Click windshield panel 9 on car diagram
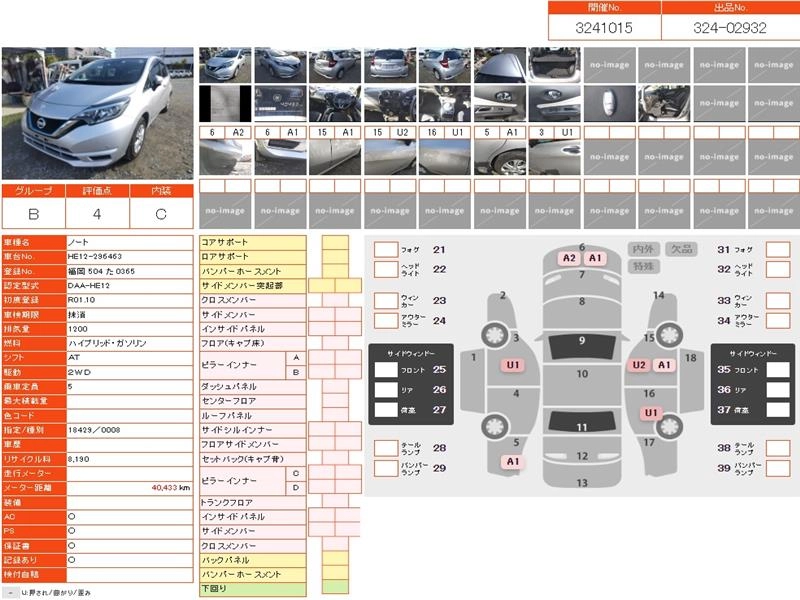This screenshot has width=800, height=600. (x=582, y=347)
